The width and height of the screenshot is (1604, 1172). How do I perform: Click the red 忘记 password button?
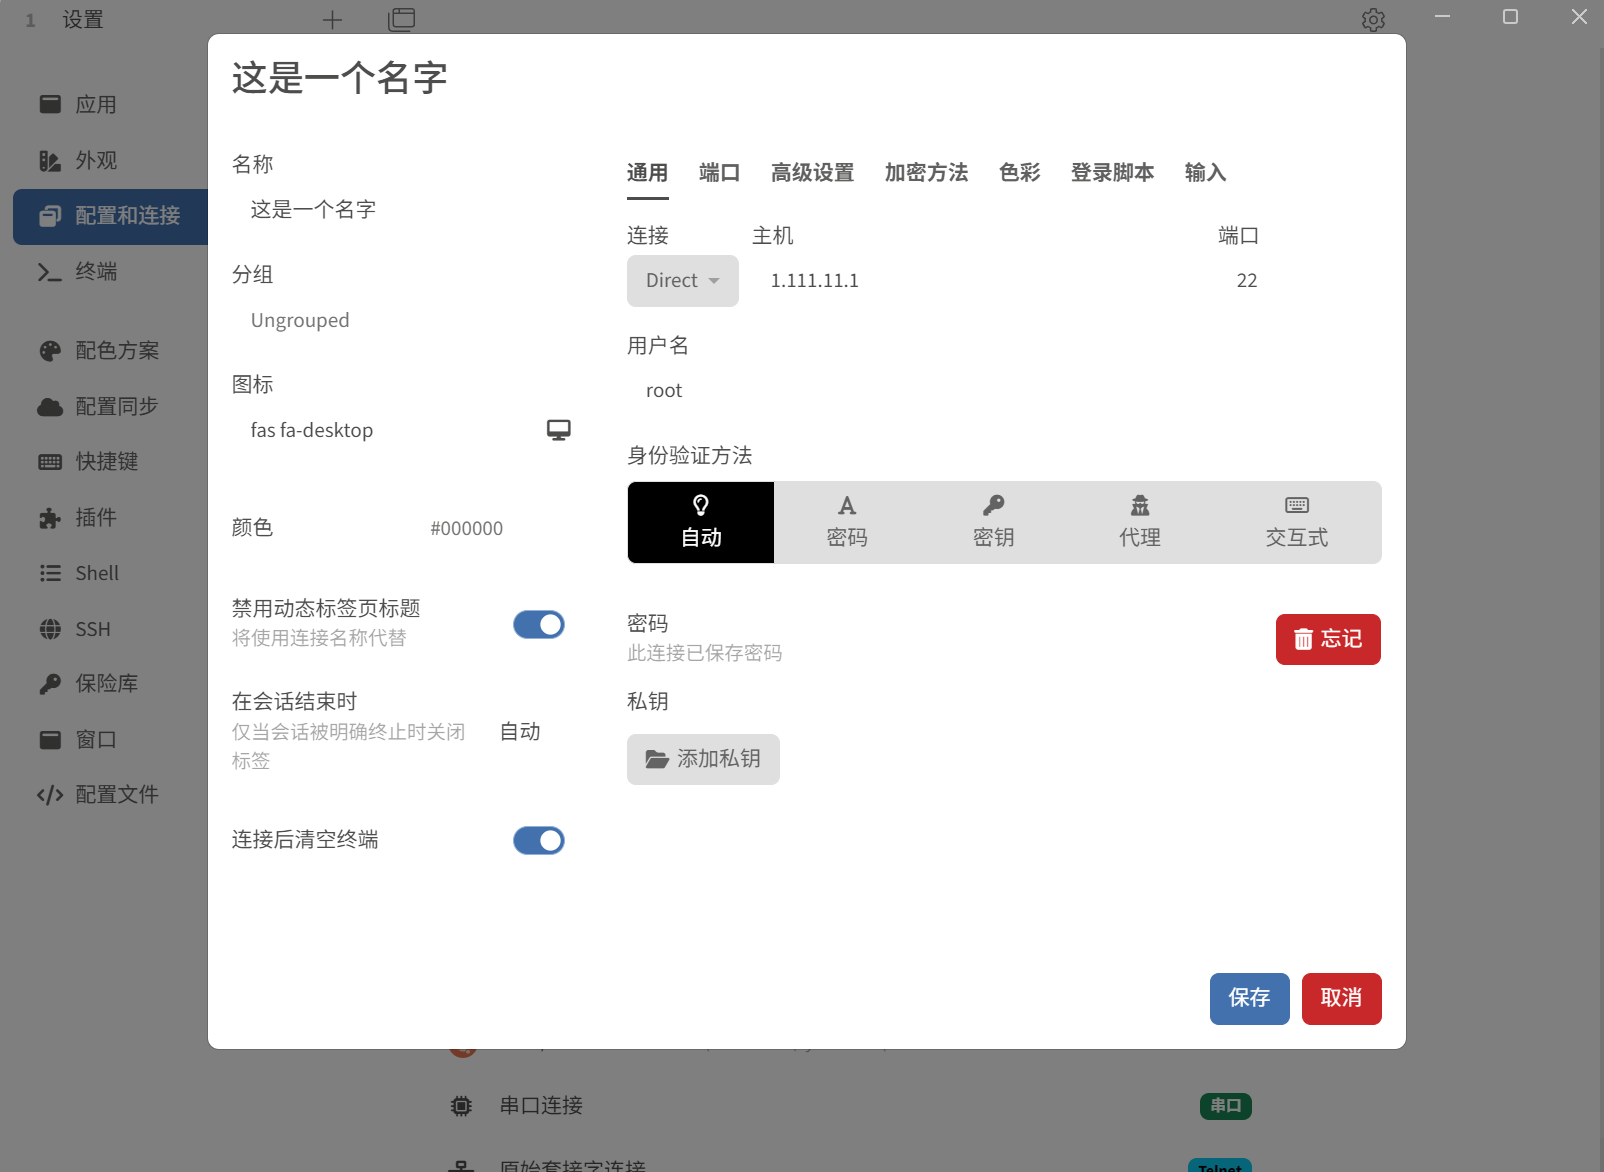pyautogui.click(x=1328, y=640)
